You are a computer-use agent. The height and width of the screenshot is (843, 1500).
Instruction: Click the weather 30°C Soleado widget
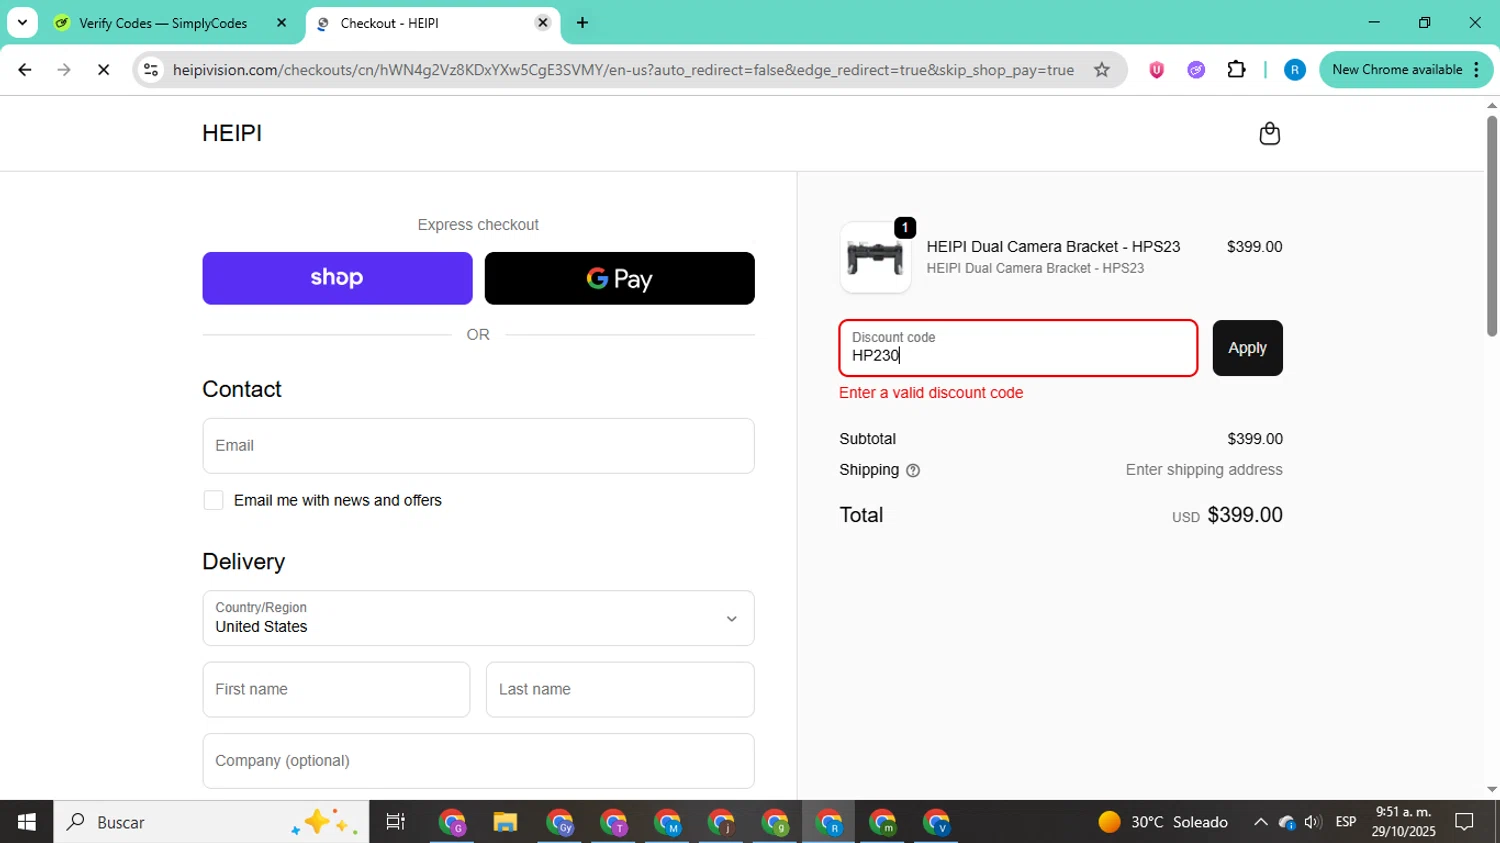1163,822
